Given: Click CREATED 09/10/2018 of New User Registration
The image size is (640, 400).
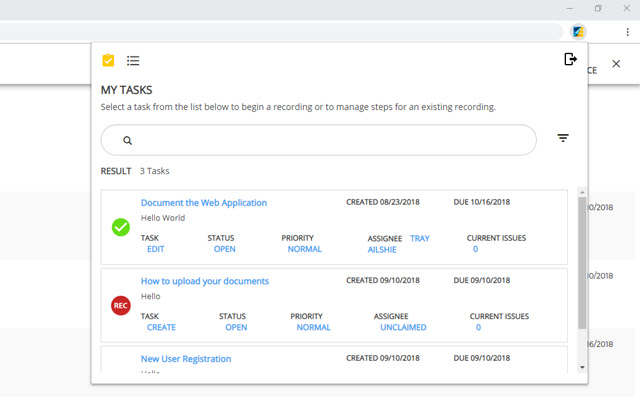Looking at the screenshot, I should 383,358.
